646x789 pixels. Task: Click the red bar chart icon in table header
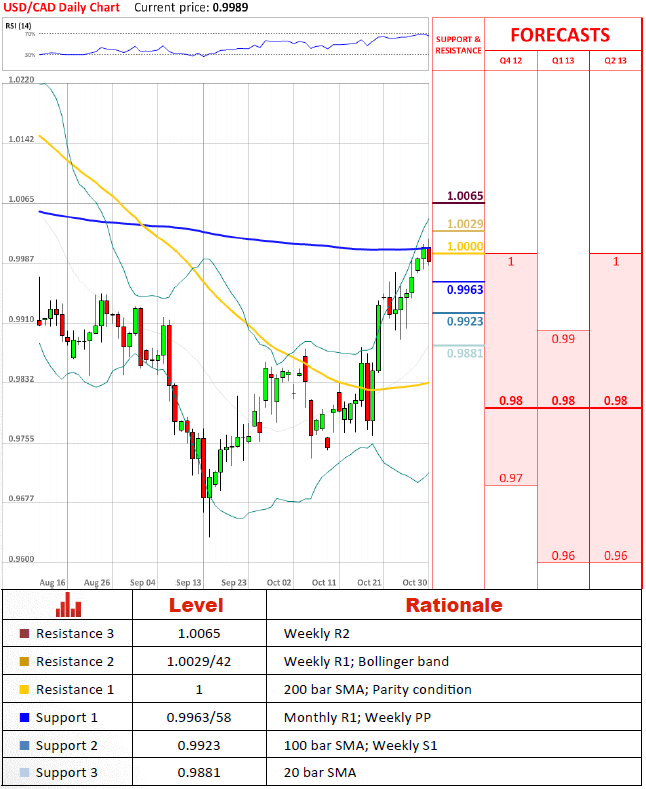[68, 604]
